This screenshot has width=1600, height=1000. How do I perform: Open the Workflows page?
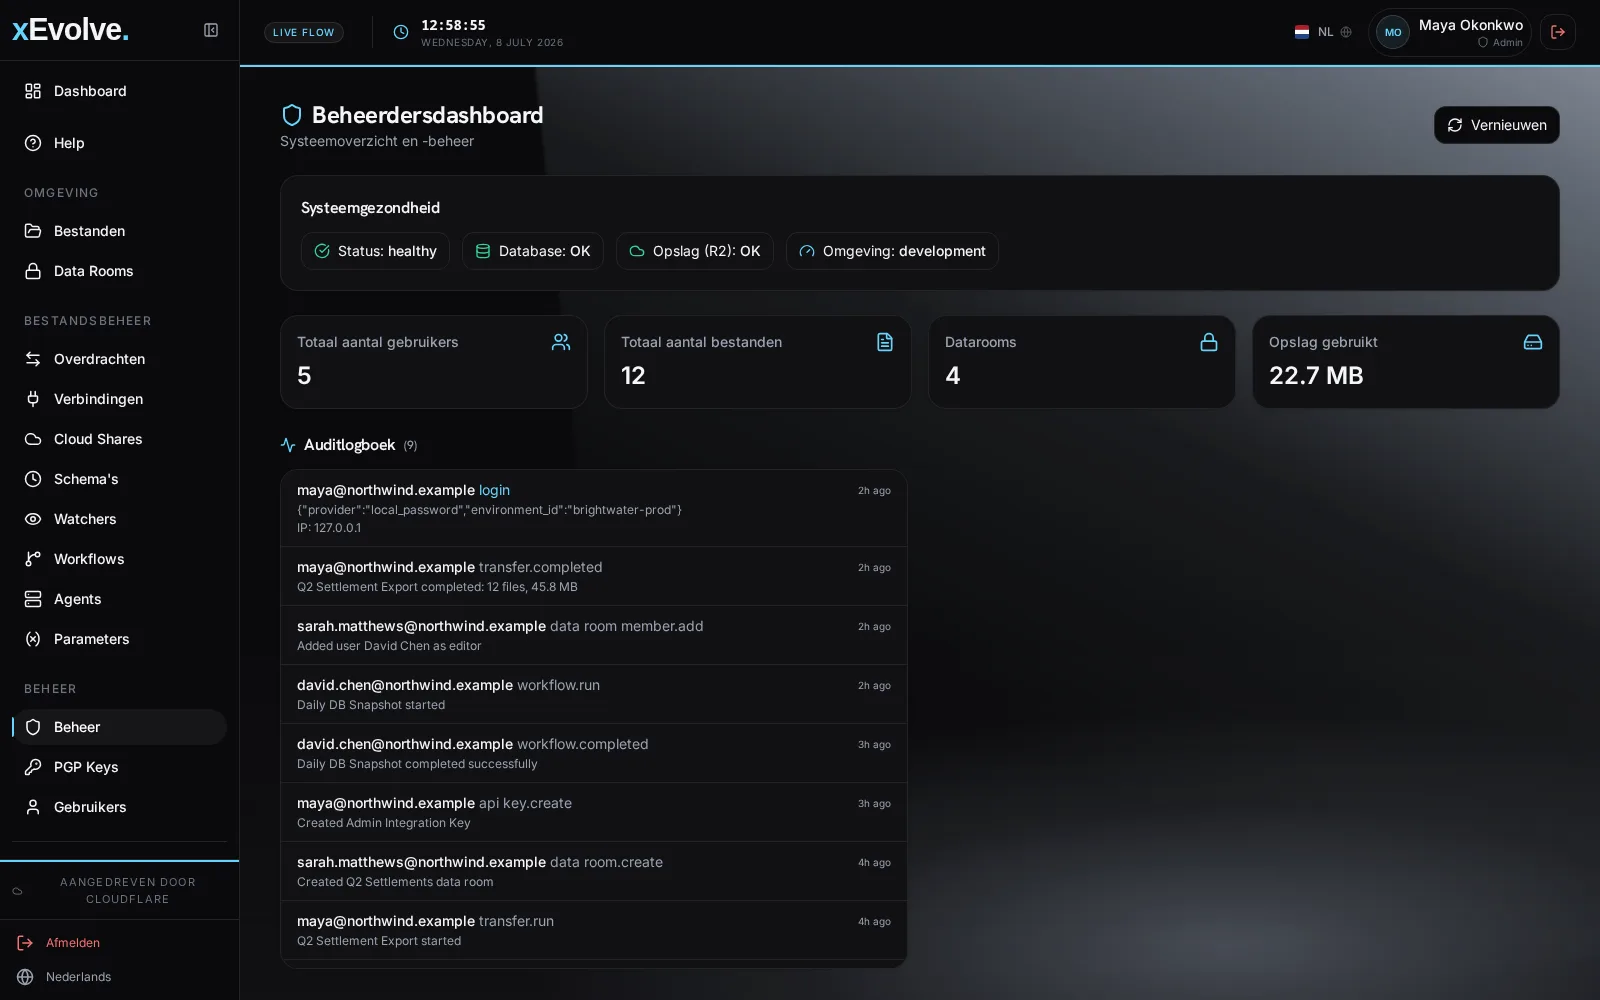click(120, 559)
